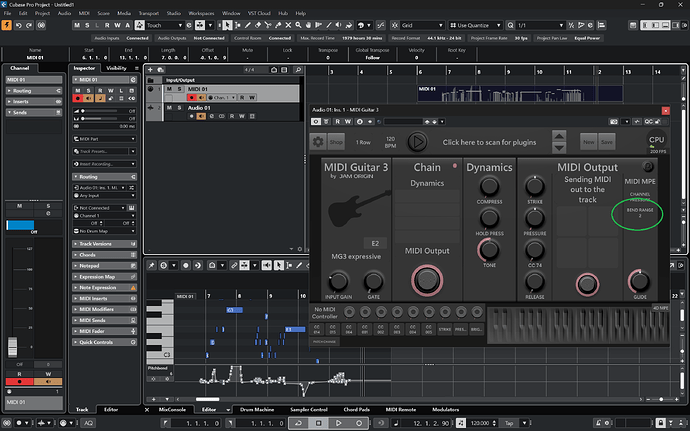Click the transport Stop button
690x431 pixels.
point(319,423)
